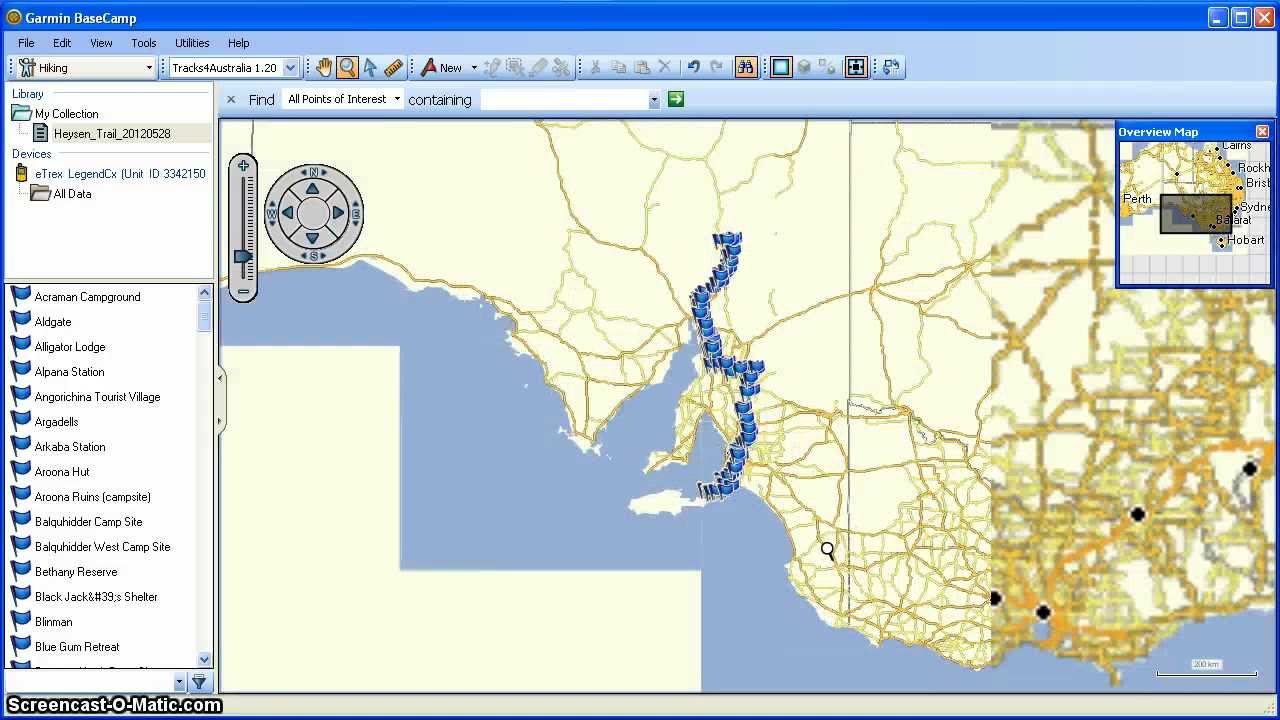Click the Undo arrow
This screenshot has width=1280, height=720.
point(693,68)
